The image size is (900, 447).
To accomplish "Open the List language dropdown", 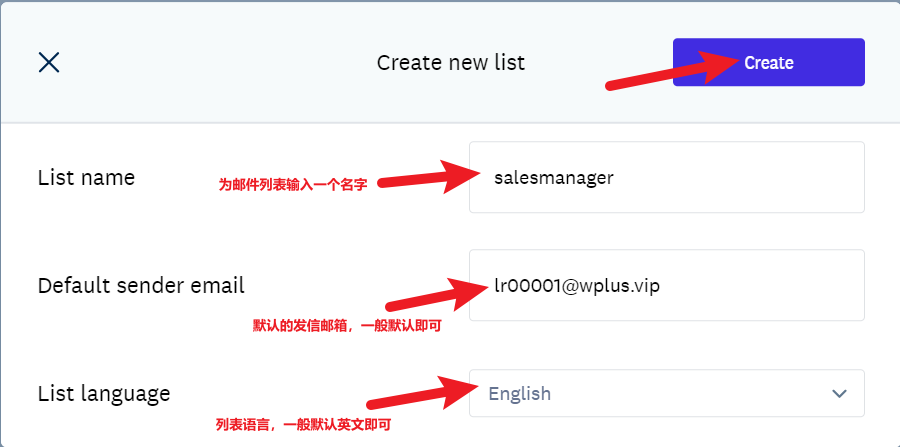I will pyautogui.click(x=666, y=393).
